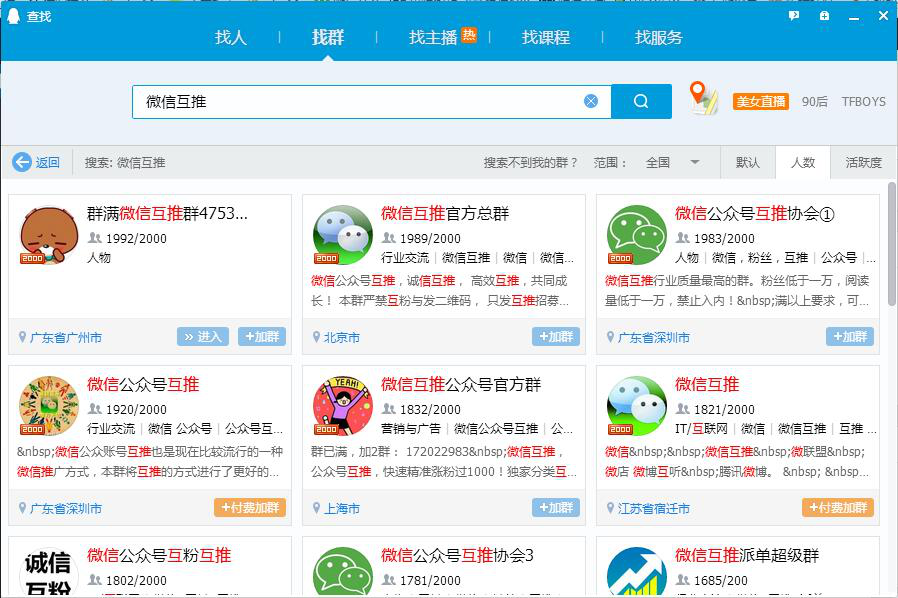This screenshot has width=898, height=598.
Task: Join 微信公众号互推协会① with +加群
Action: pyautogui.click(x=849, y=337)
